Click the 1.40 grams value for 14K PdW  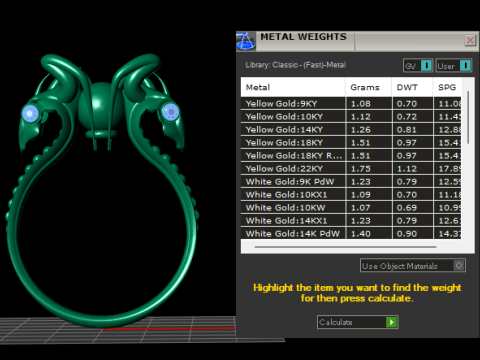point(361,234)
